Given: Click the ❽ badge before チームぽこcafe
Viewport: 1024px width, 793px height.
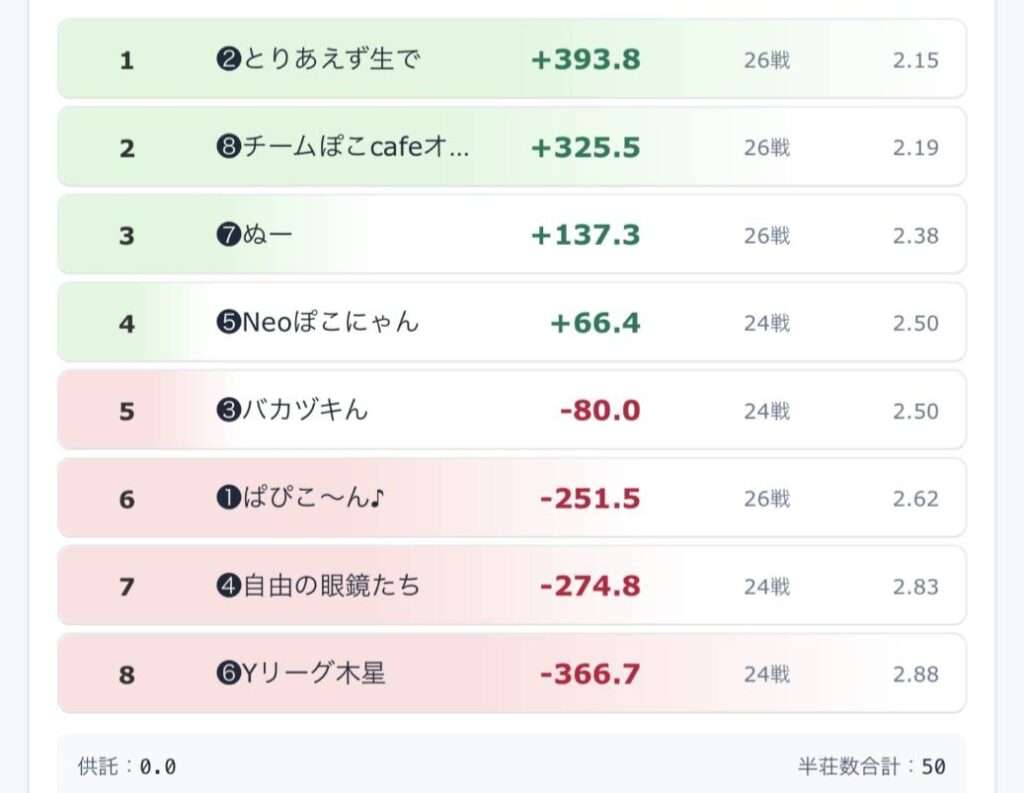Looking at the screenshot, I should tap(229, 148).
